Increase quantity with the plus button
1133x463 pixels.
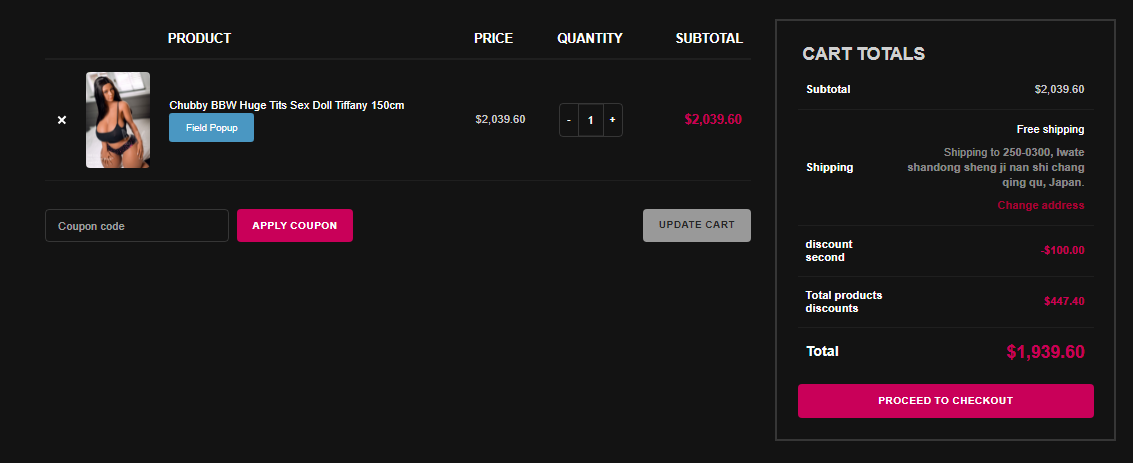click(612, 120)
